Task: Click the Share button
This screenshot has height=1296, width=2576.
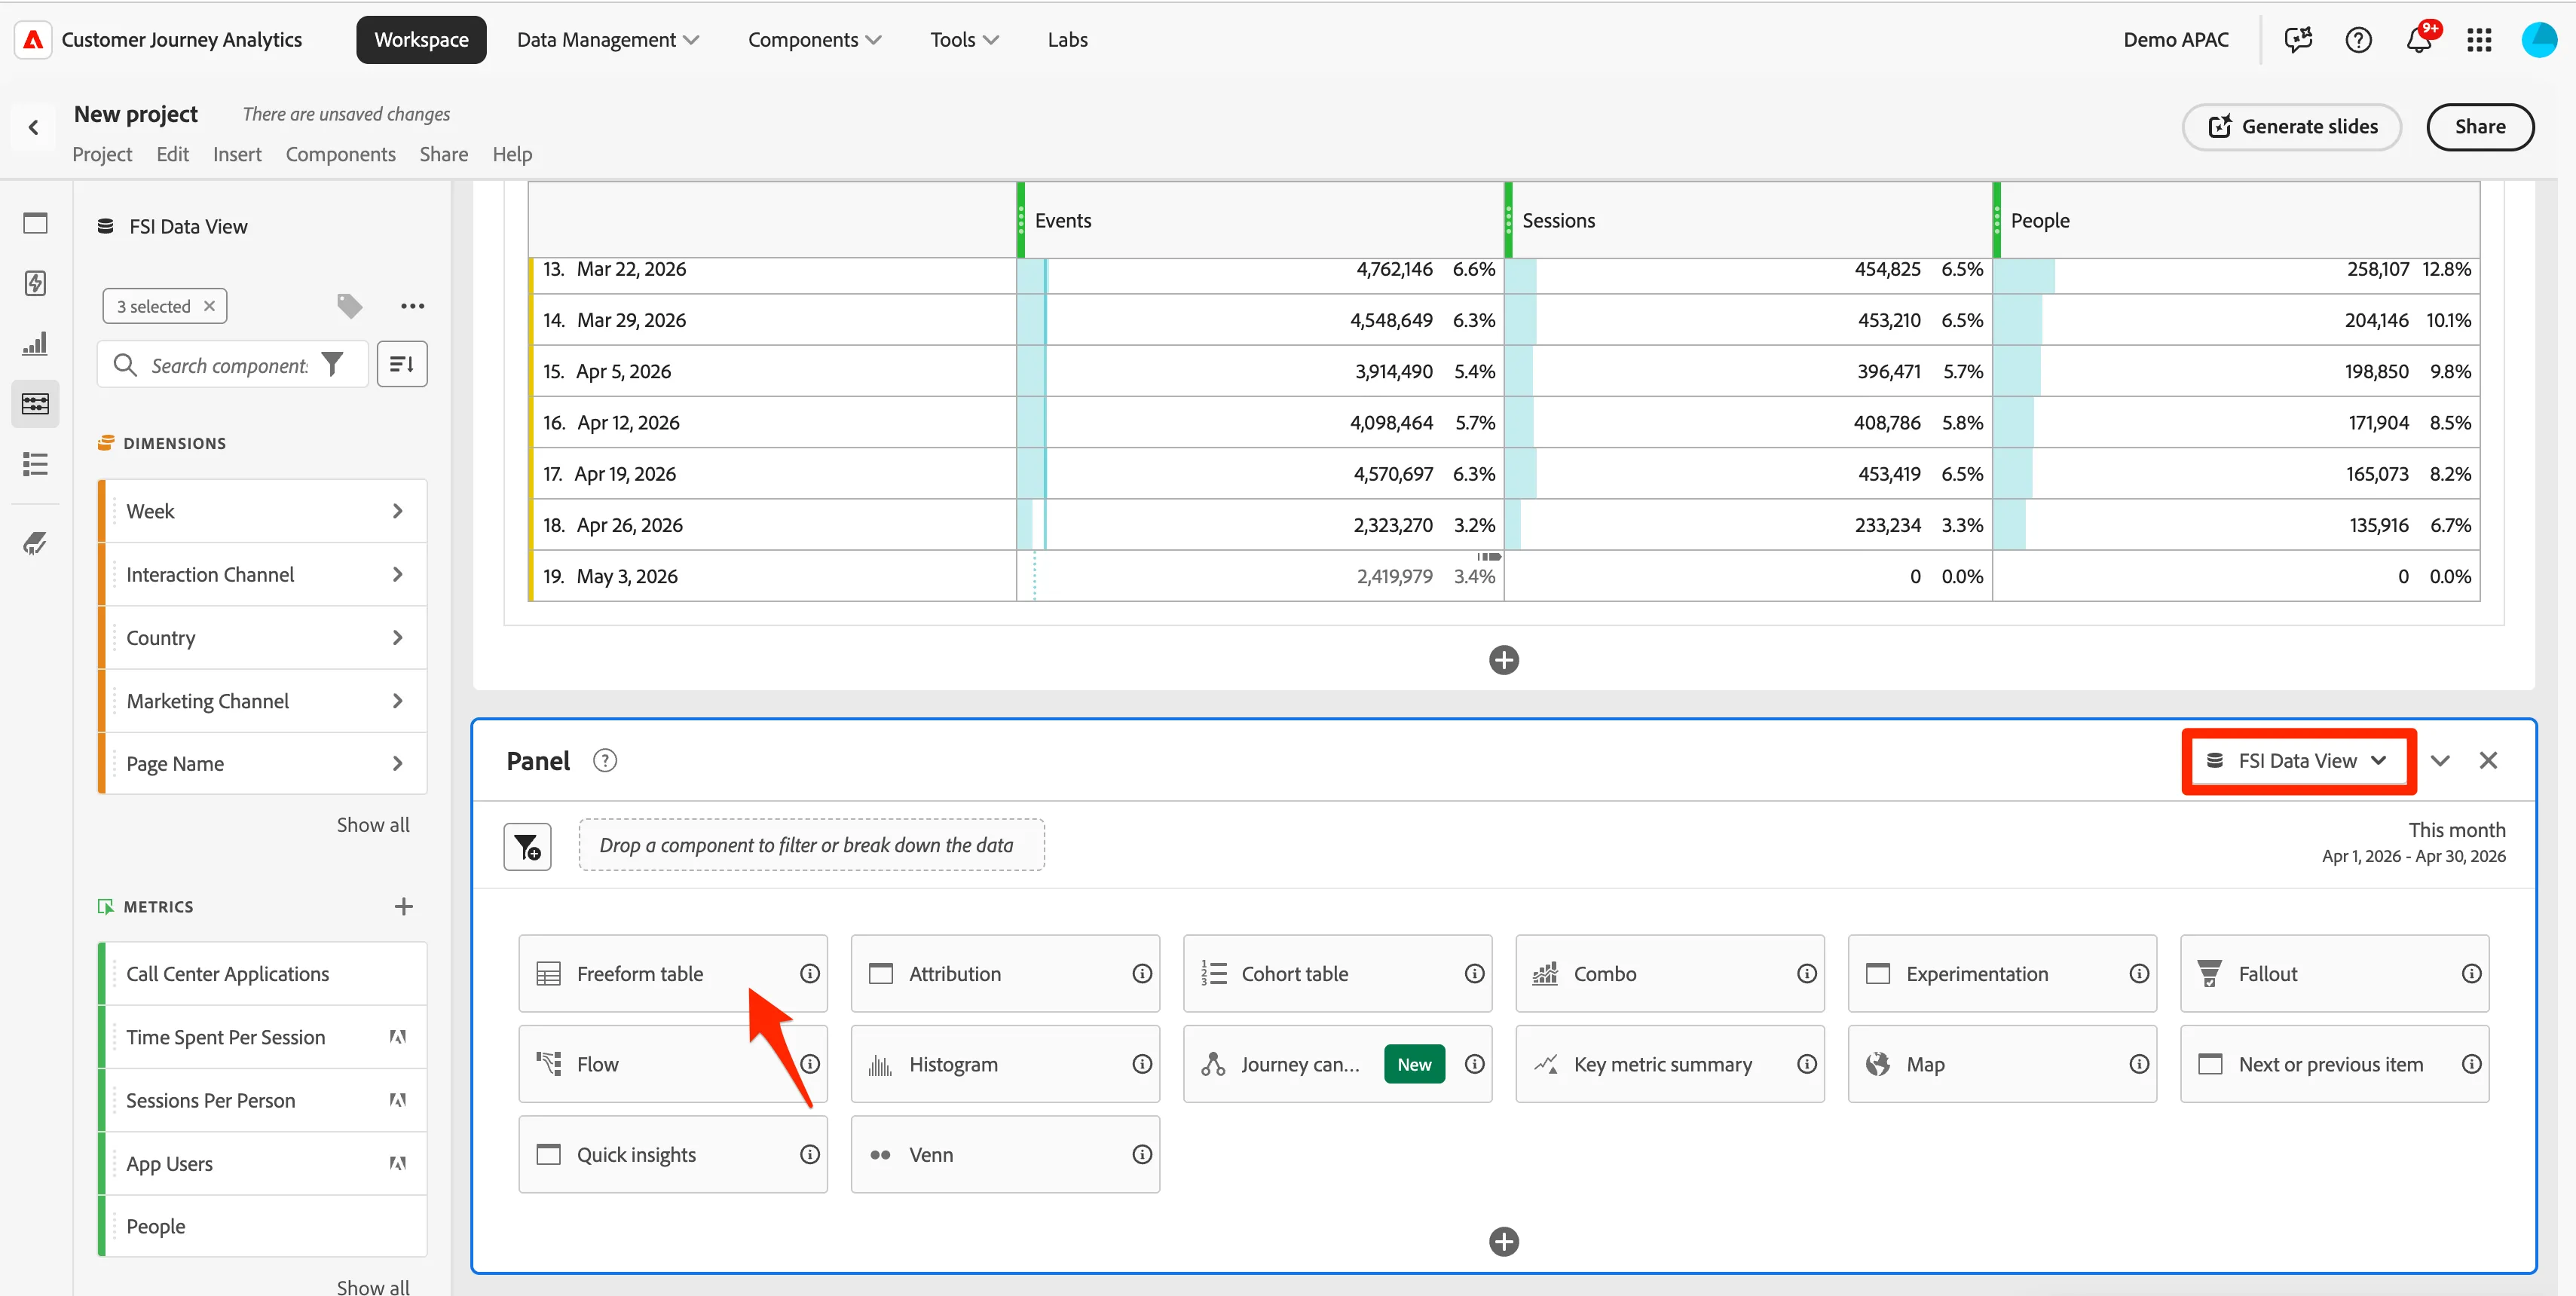Action: click(2480, 127)
